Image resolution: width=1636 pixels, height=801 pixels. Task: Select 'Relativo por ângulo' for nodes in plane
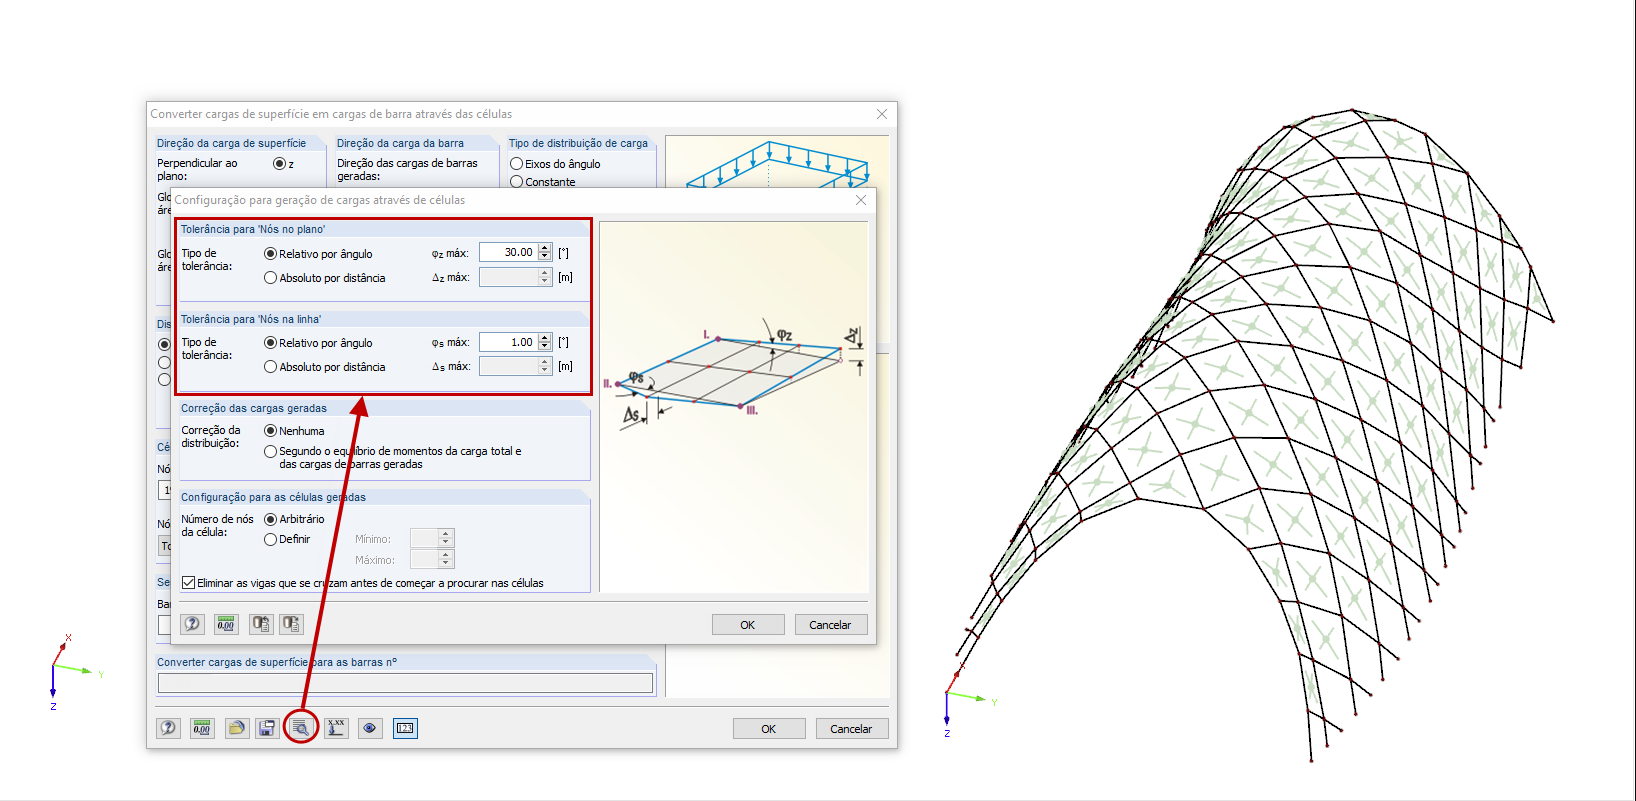(x=270, y=254)
